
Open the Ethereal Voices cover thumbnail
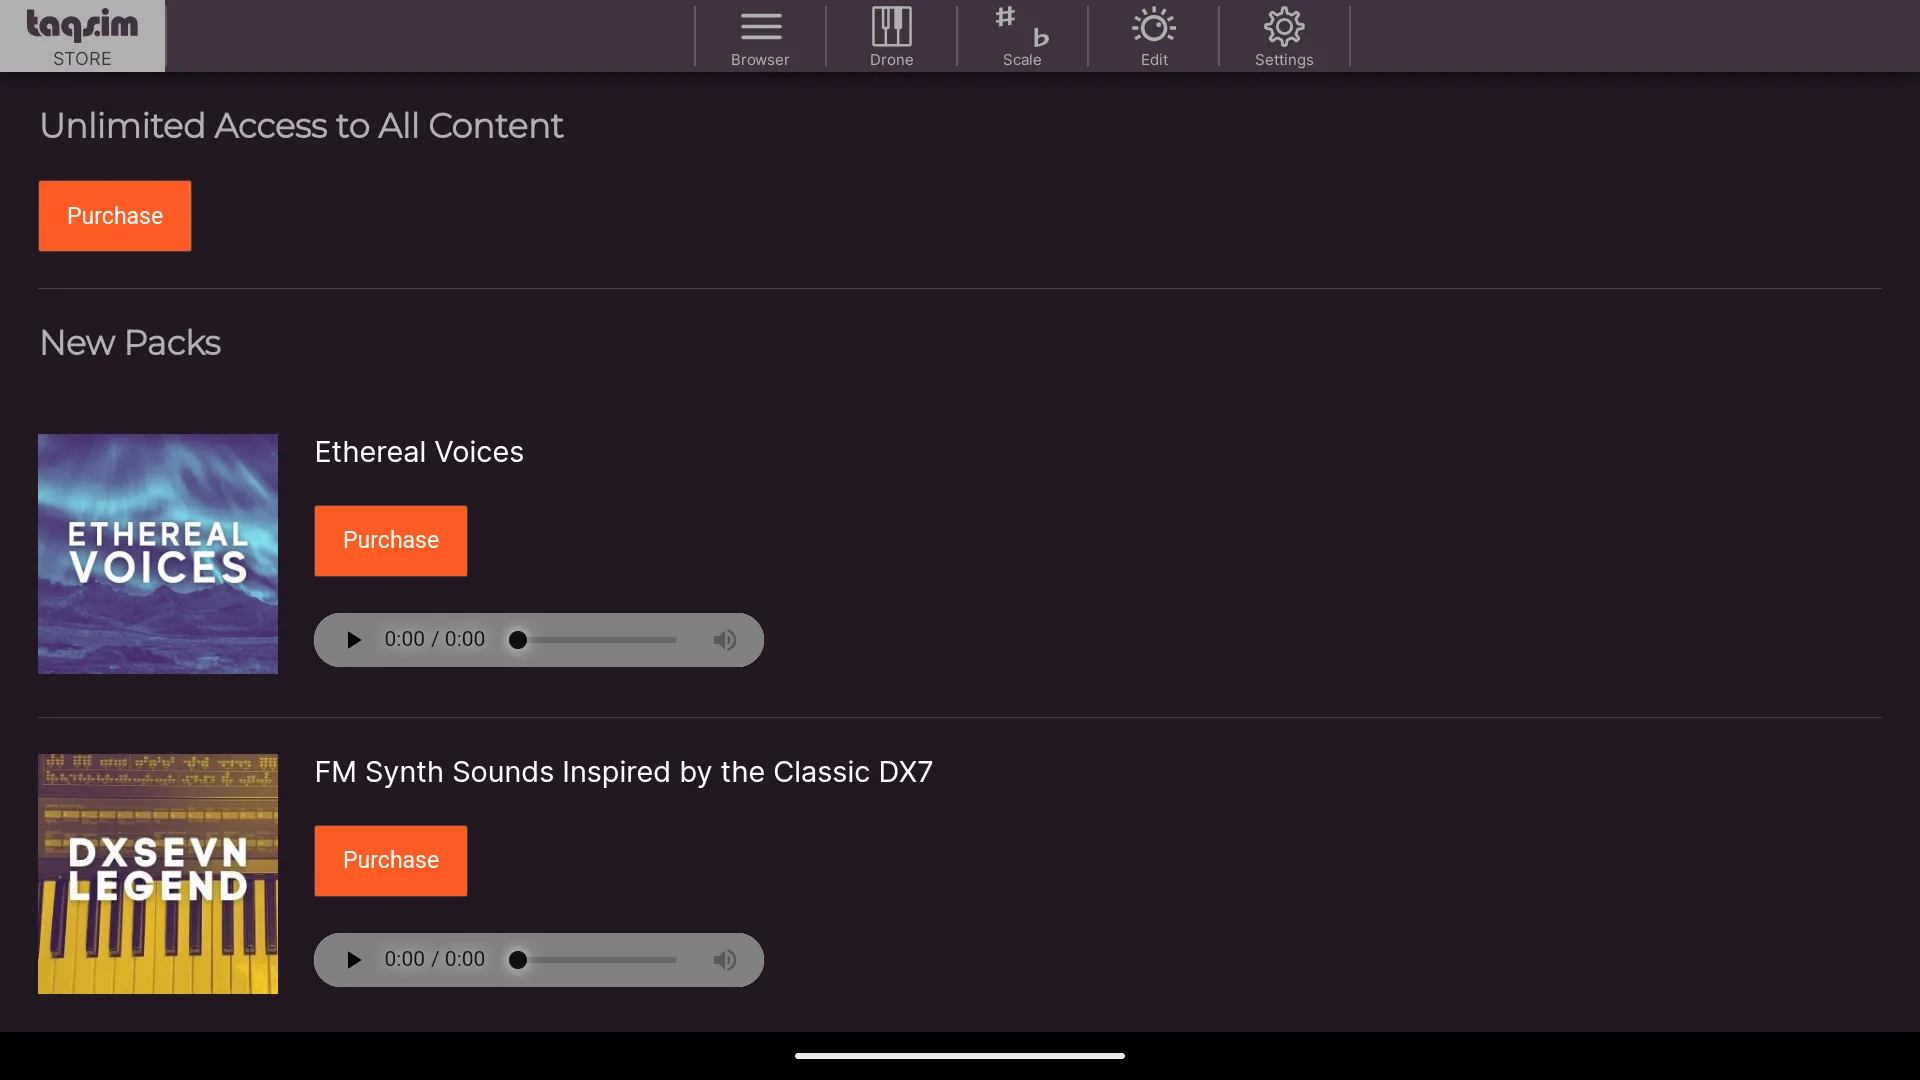pyautogui.click(x=158, y=554)
